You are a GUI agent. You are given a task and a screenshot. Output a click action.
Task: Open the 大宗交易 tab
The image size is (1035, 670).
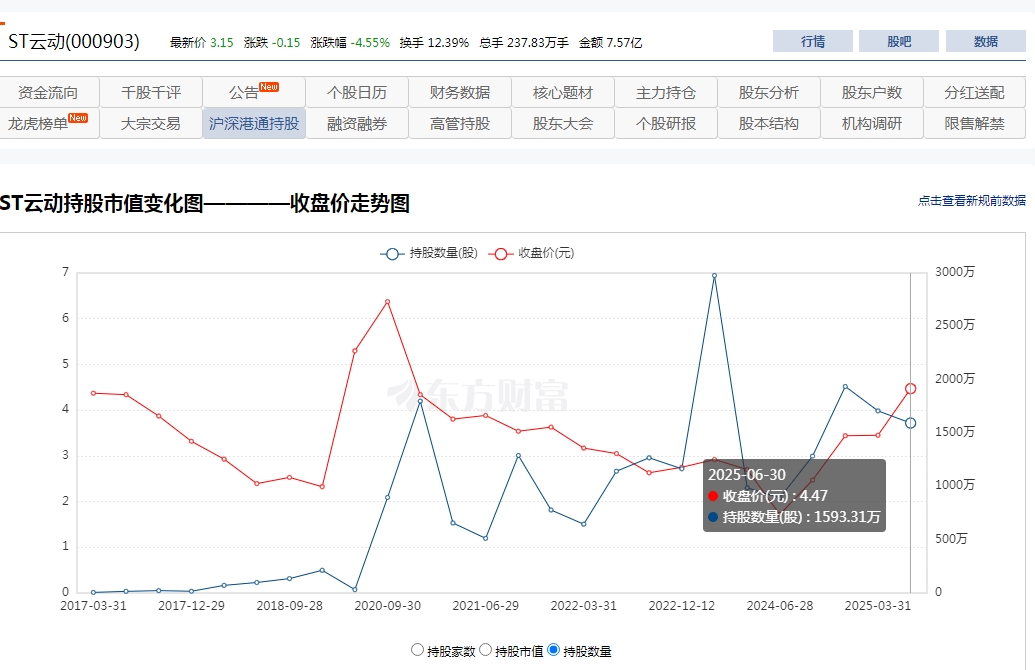coord(151,123)
